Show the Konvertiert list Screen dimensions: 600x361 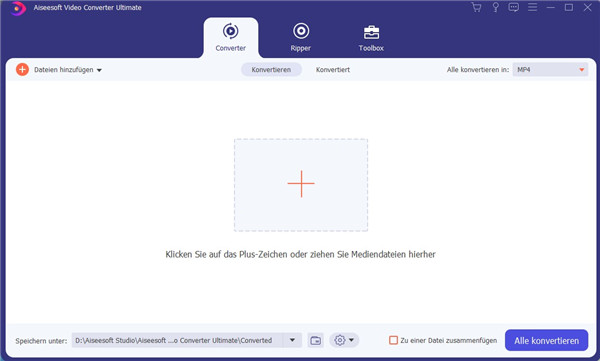point(333,70)
